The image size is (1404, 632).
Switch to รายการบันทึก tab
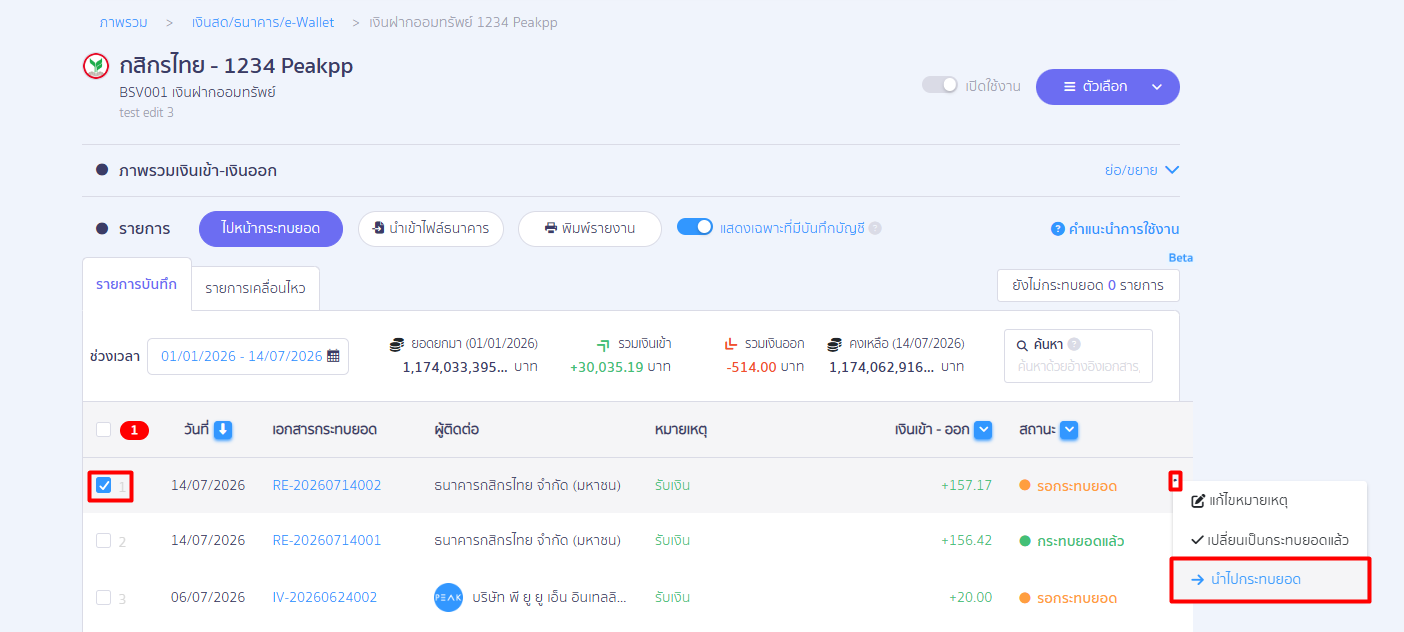tap(136, 284)
